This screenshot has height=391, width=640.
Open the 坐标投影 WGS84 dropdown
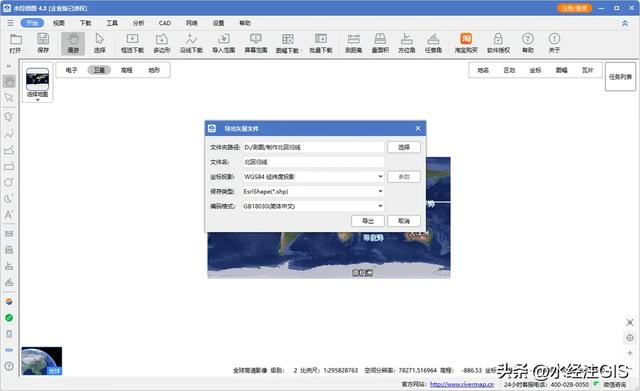click(x=380, y=177)
